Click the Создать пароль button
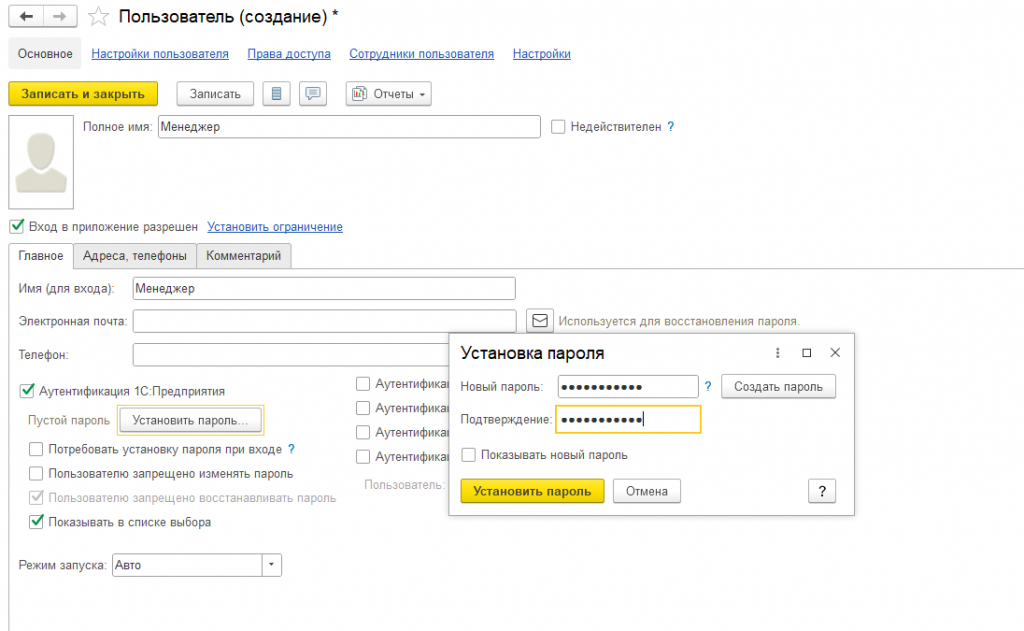This screenshot has height=631, width=1024. click(778, 387)
